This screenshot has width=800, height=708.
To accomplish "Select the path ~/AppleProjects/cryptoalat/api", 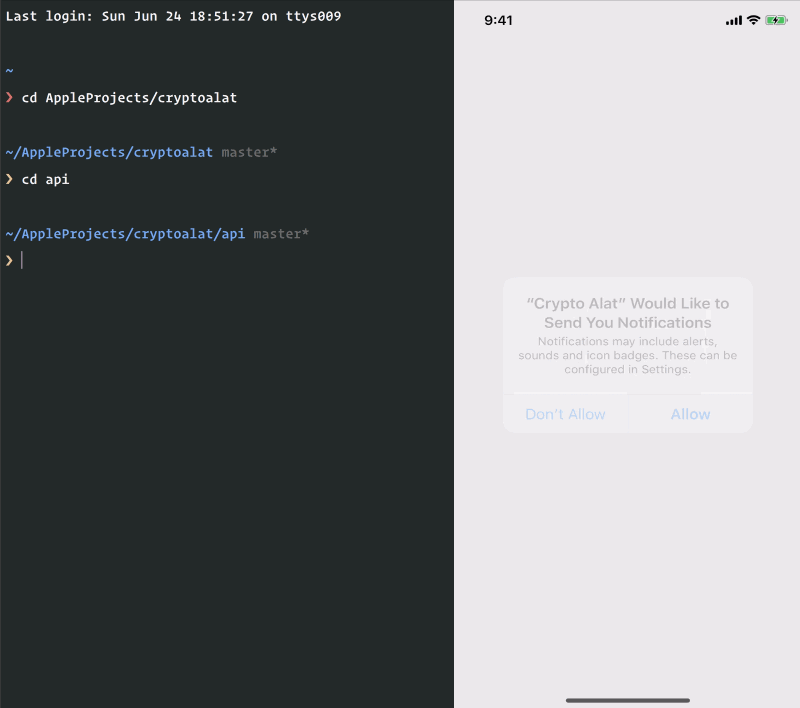I will pos(125,233).
